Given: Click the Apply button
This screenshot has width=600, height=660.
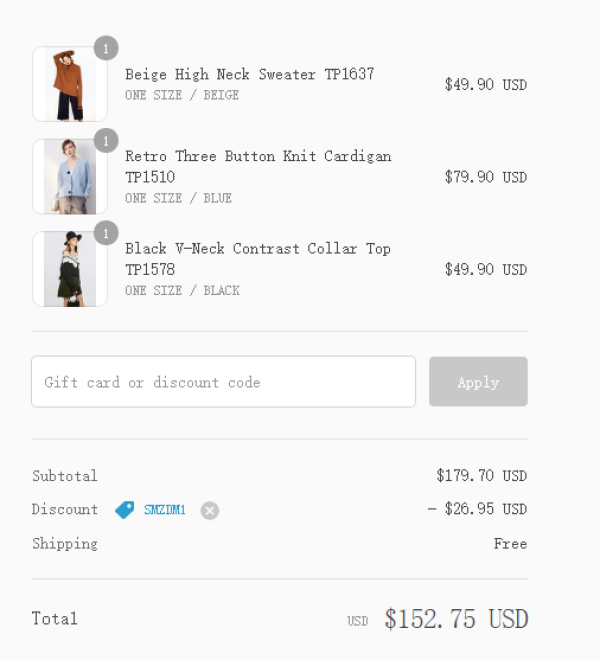Looking at the screenshot, I should point(478,382).
